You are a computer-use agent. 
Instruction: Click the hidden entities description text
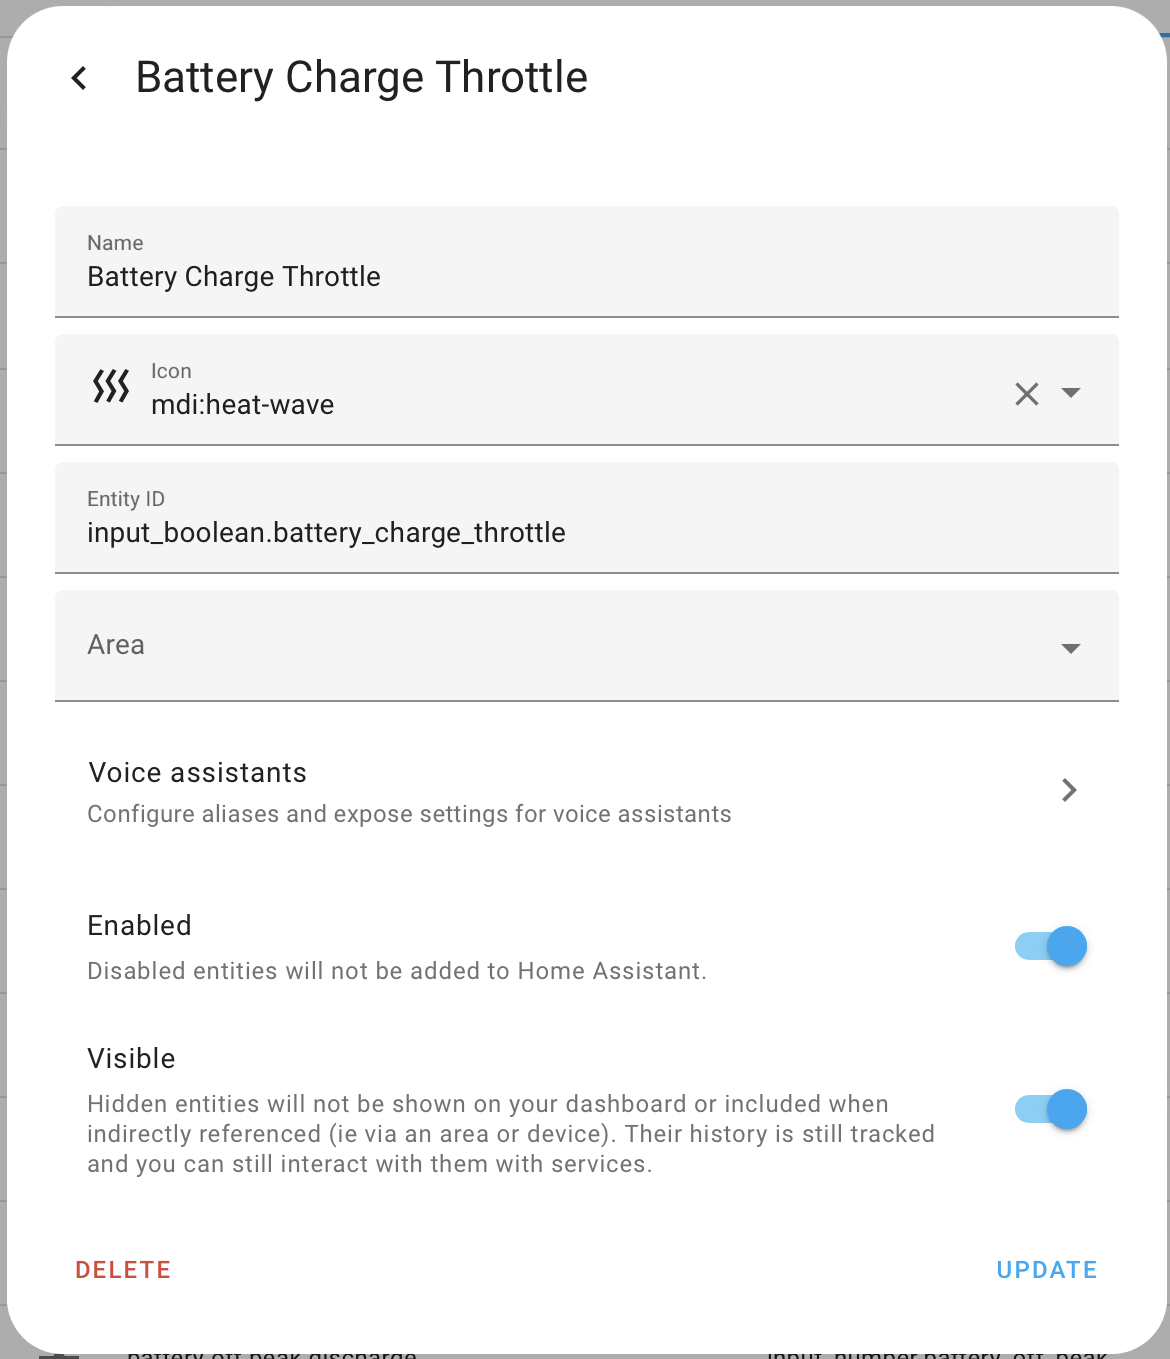click(510, 1134)
